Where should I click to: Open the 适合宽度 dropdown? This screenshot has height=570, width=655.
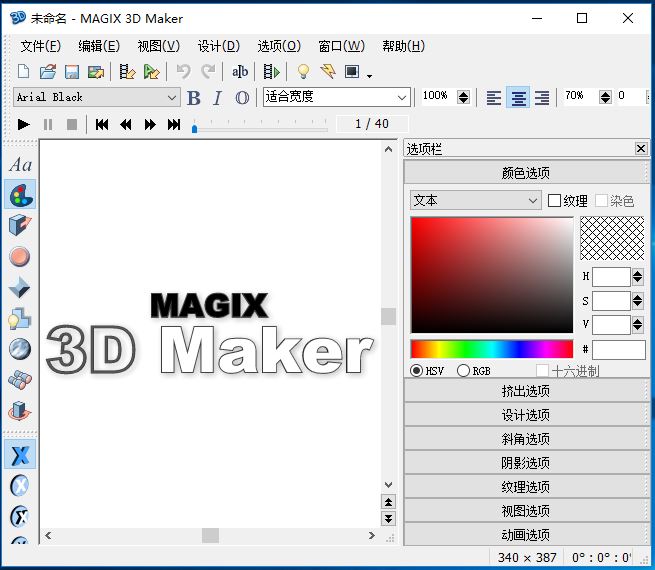click(x=337, y=97)
